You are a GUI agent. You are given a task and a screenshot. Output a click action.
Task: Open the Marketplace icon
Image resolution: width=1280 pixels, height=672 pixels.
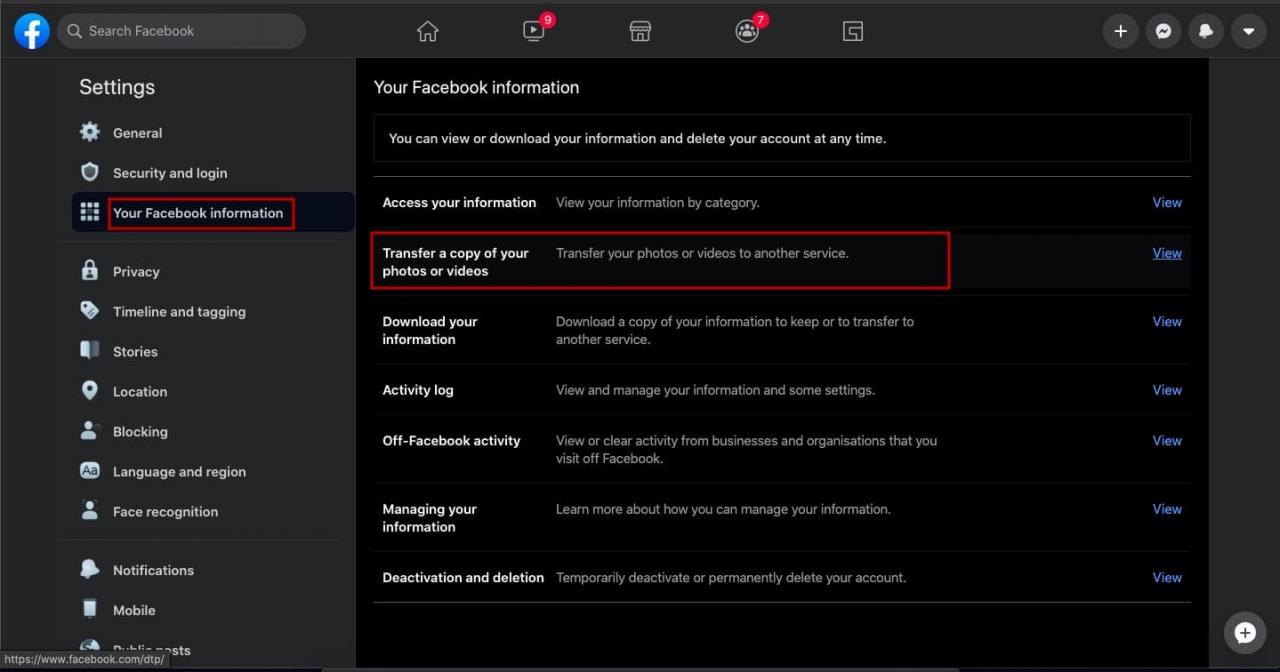[640, 31]
